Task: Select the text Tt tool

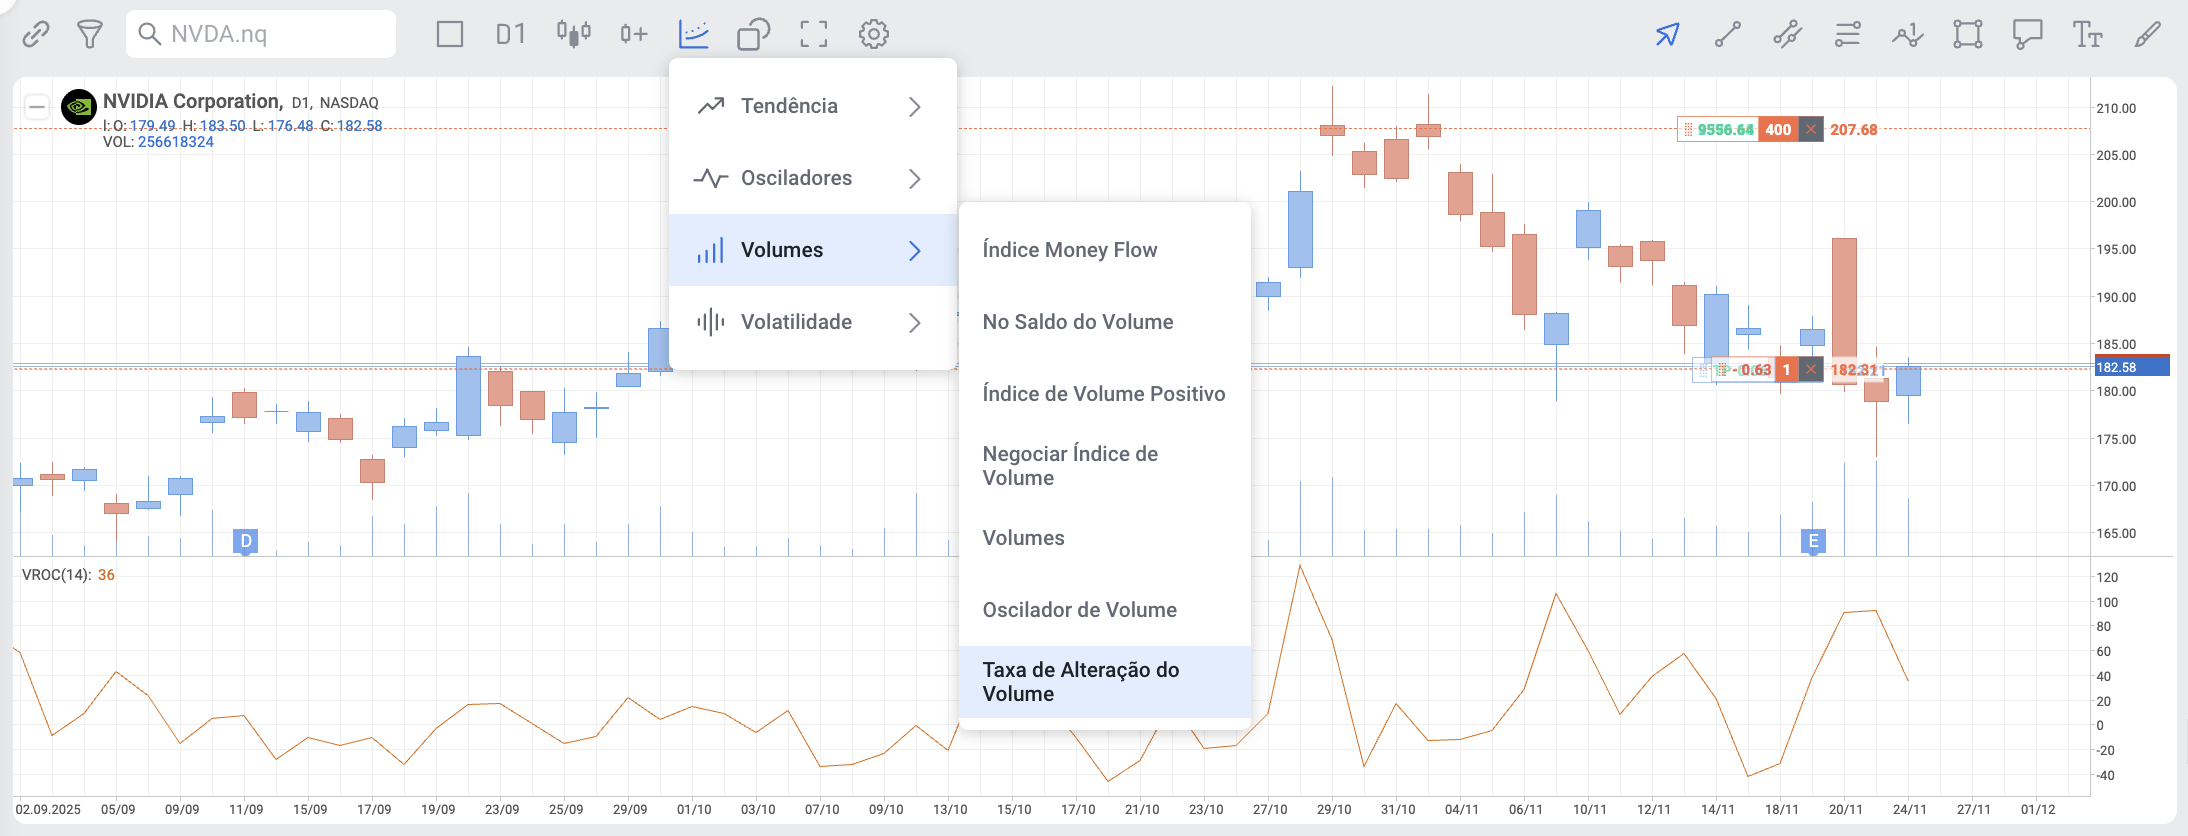Action: tap(2088, 34)
